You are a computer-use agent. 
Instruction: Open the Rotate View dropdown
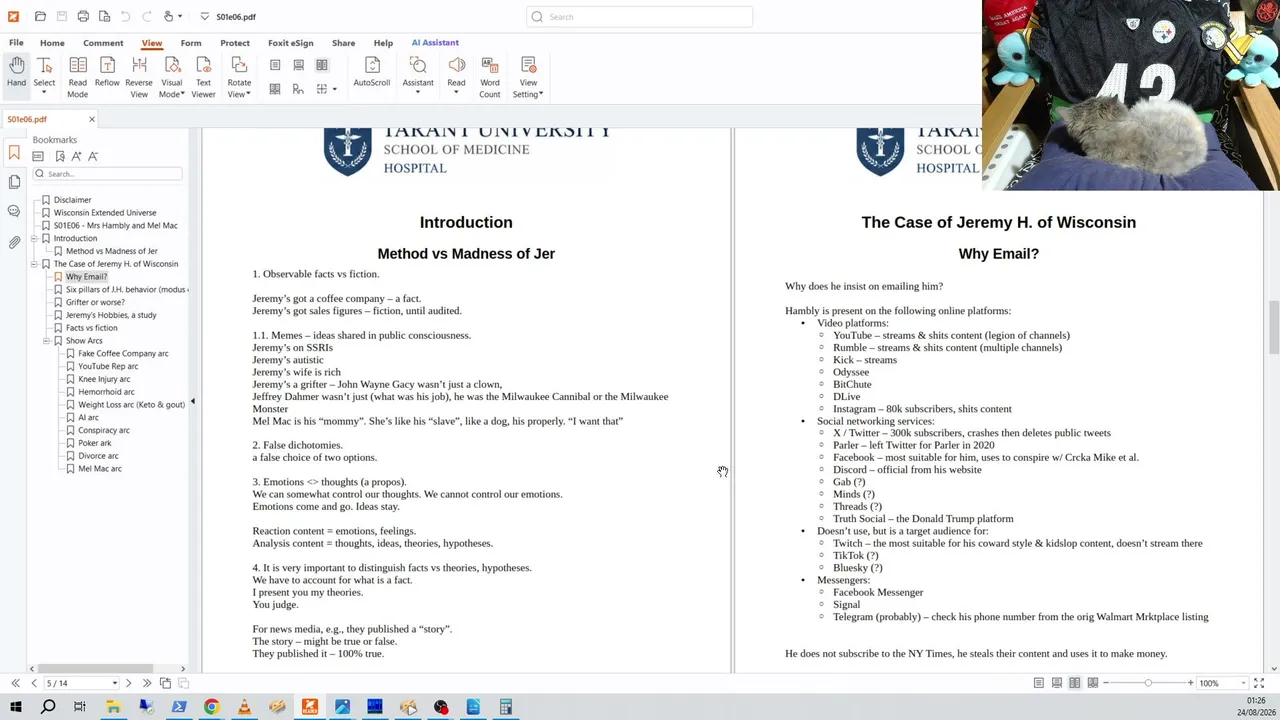239,76
